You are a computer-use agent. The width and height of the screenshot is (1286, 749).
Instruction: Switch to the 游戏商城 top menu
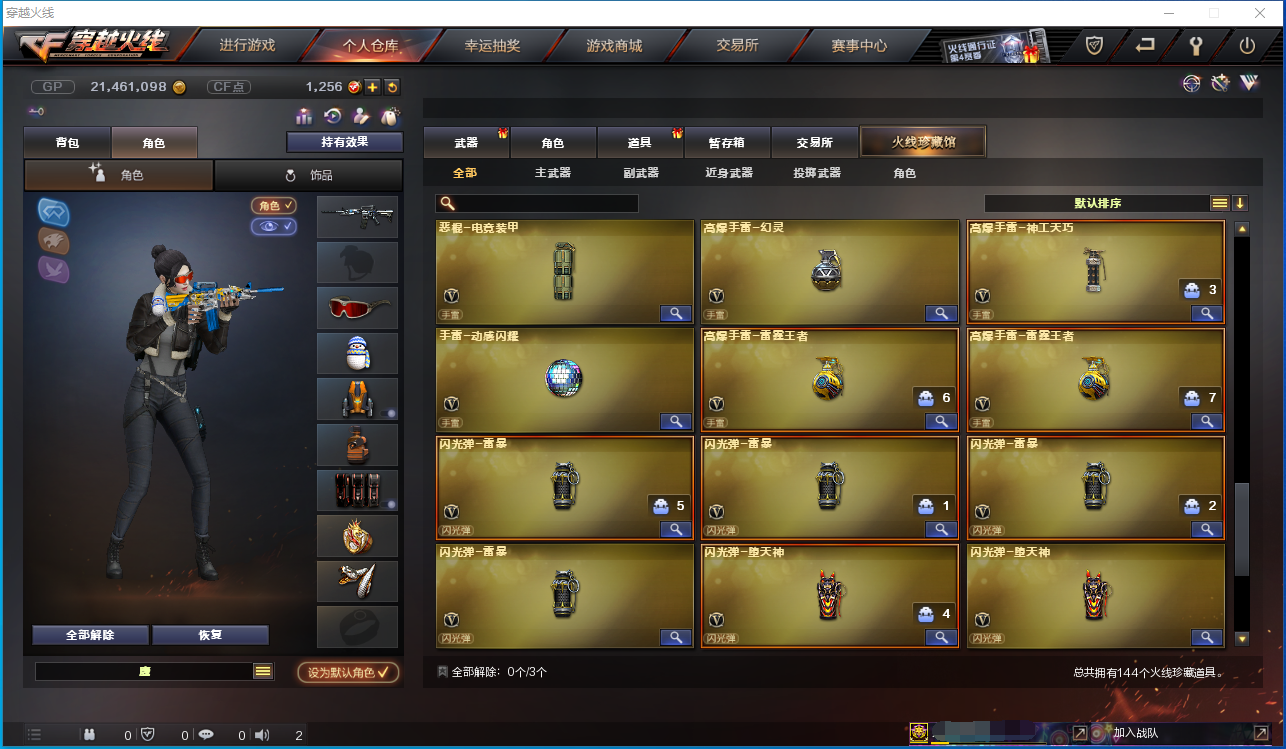coord(614,46)
